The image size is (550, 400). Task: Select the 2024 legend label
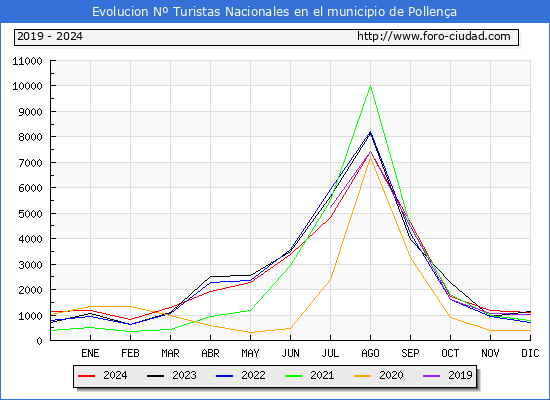(115, 375)
